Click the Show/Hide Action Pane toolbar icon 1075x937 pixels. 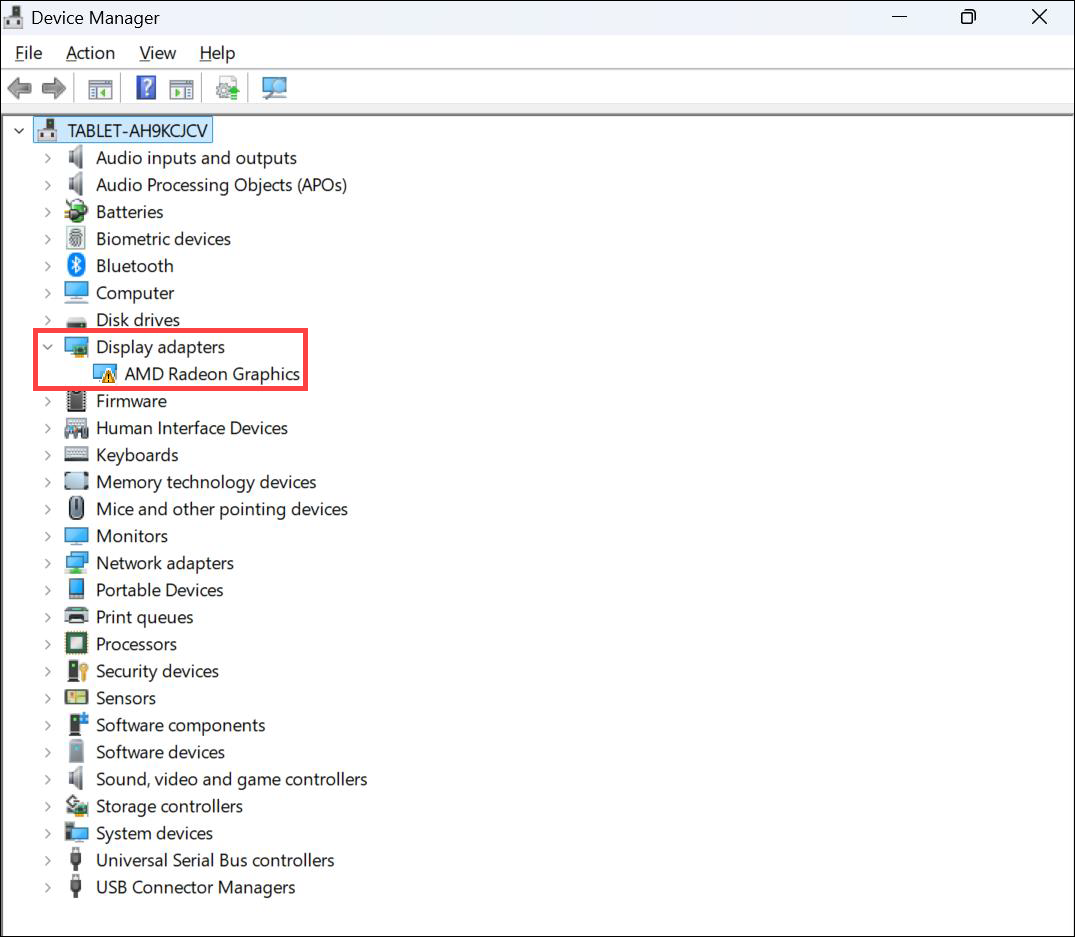182,88
